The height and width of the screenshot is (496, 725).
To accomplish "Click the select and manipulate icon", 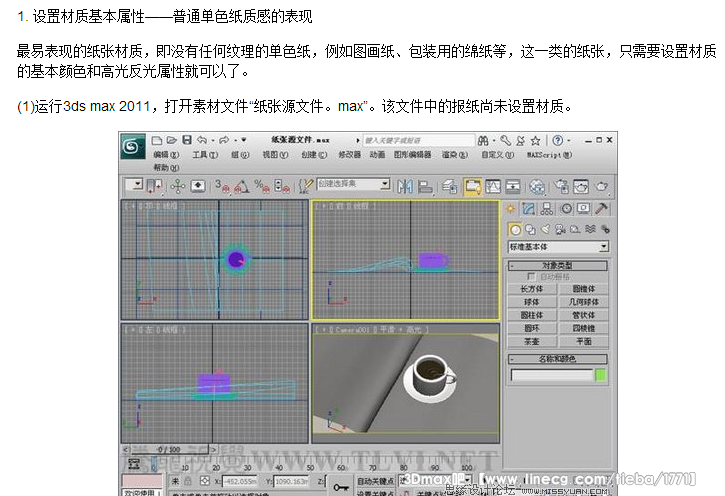I will tap(178, 186).
